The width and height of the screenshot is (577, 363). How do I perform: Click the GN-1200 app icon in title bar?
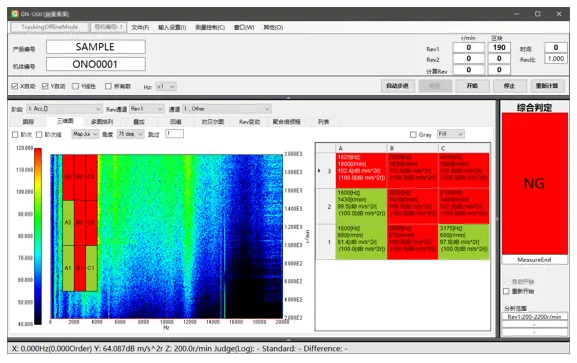[x=15, y=14]
